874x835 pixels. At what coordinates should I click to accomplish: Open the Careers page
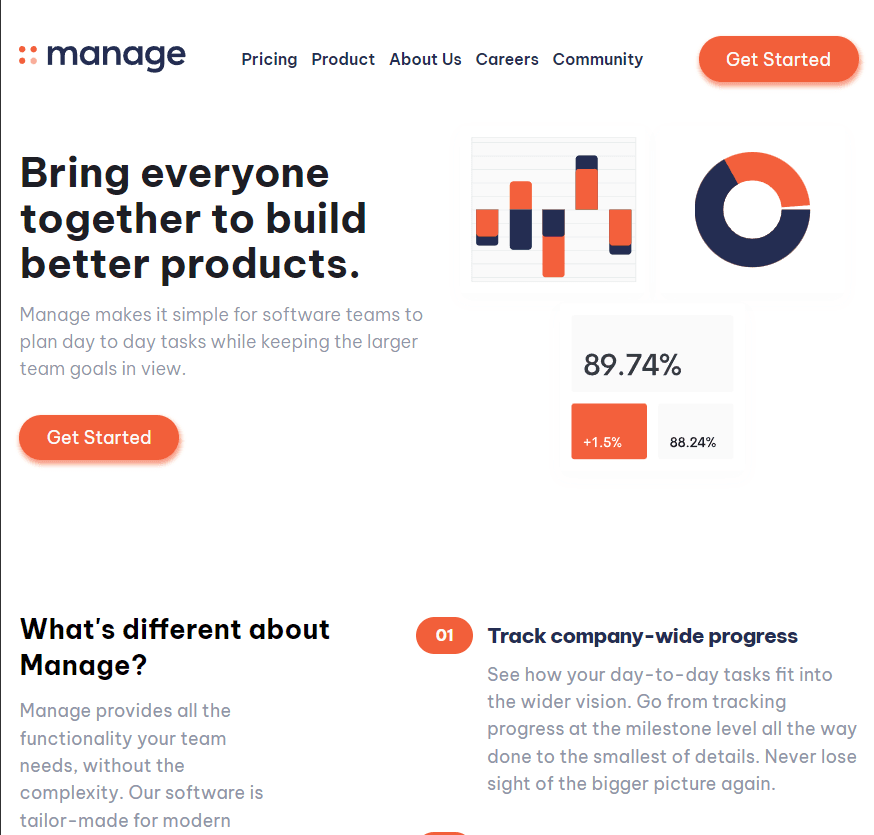[x=507, y=59]
